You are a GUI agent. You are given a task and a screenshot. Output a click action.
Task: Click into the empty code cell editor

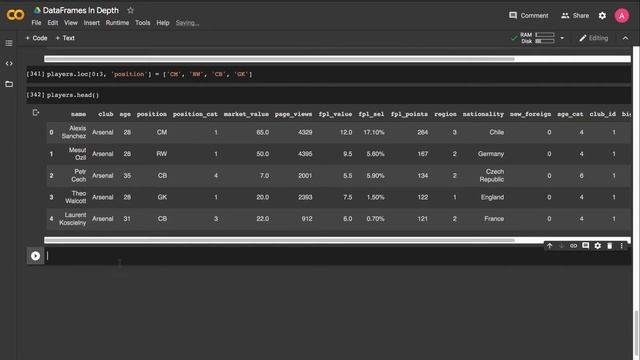point(338,256)
